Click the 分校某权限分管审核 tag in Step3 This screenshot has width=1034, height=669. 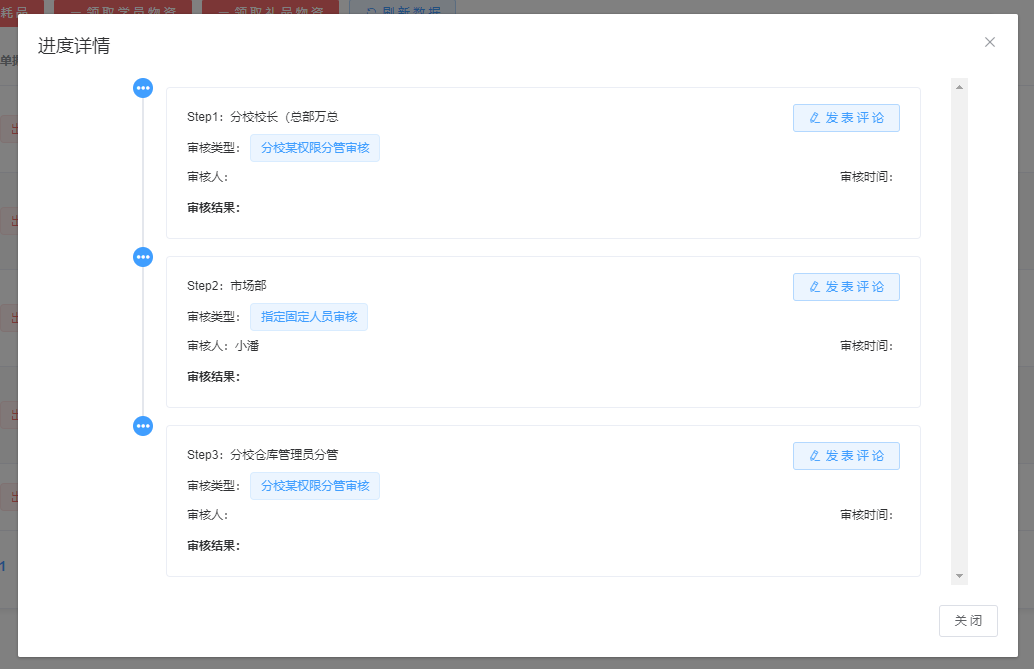[x=315, y=486]
